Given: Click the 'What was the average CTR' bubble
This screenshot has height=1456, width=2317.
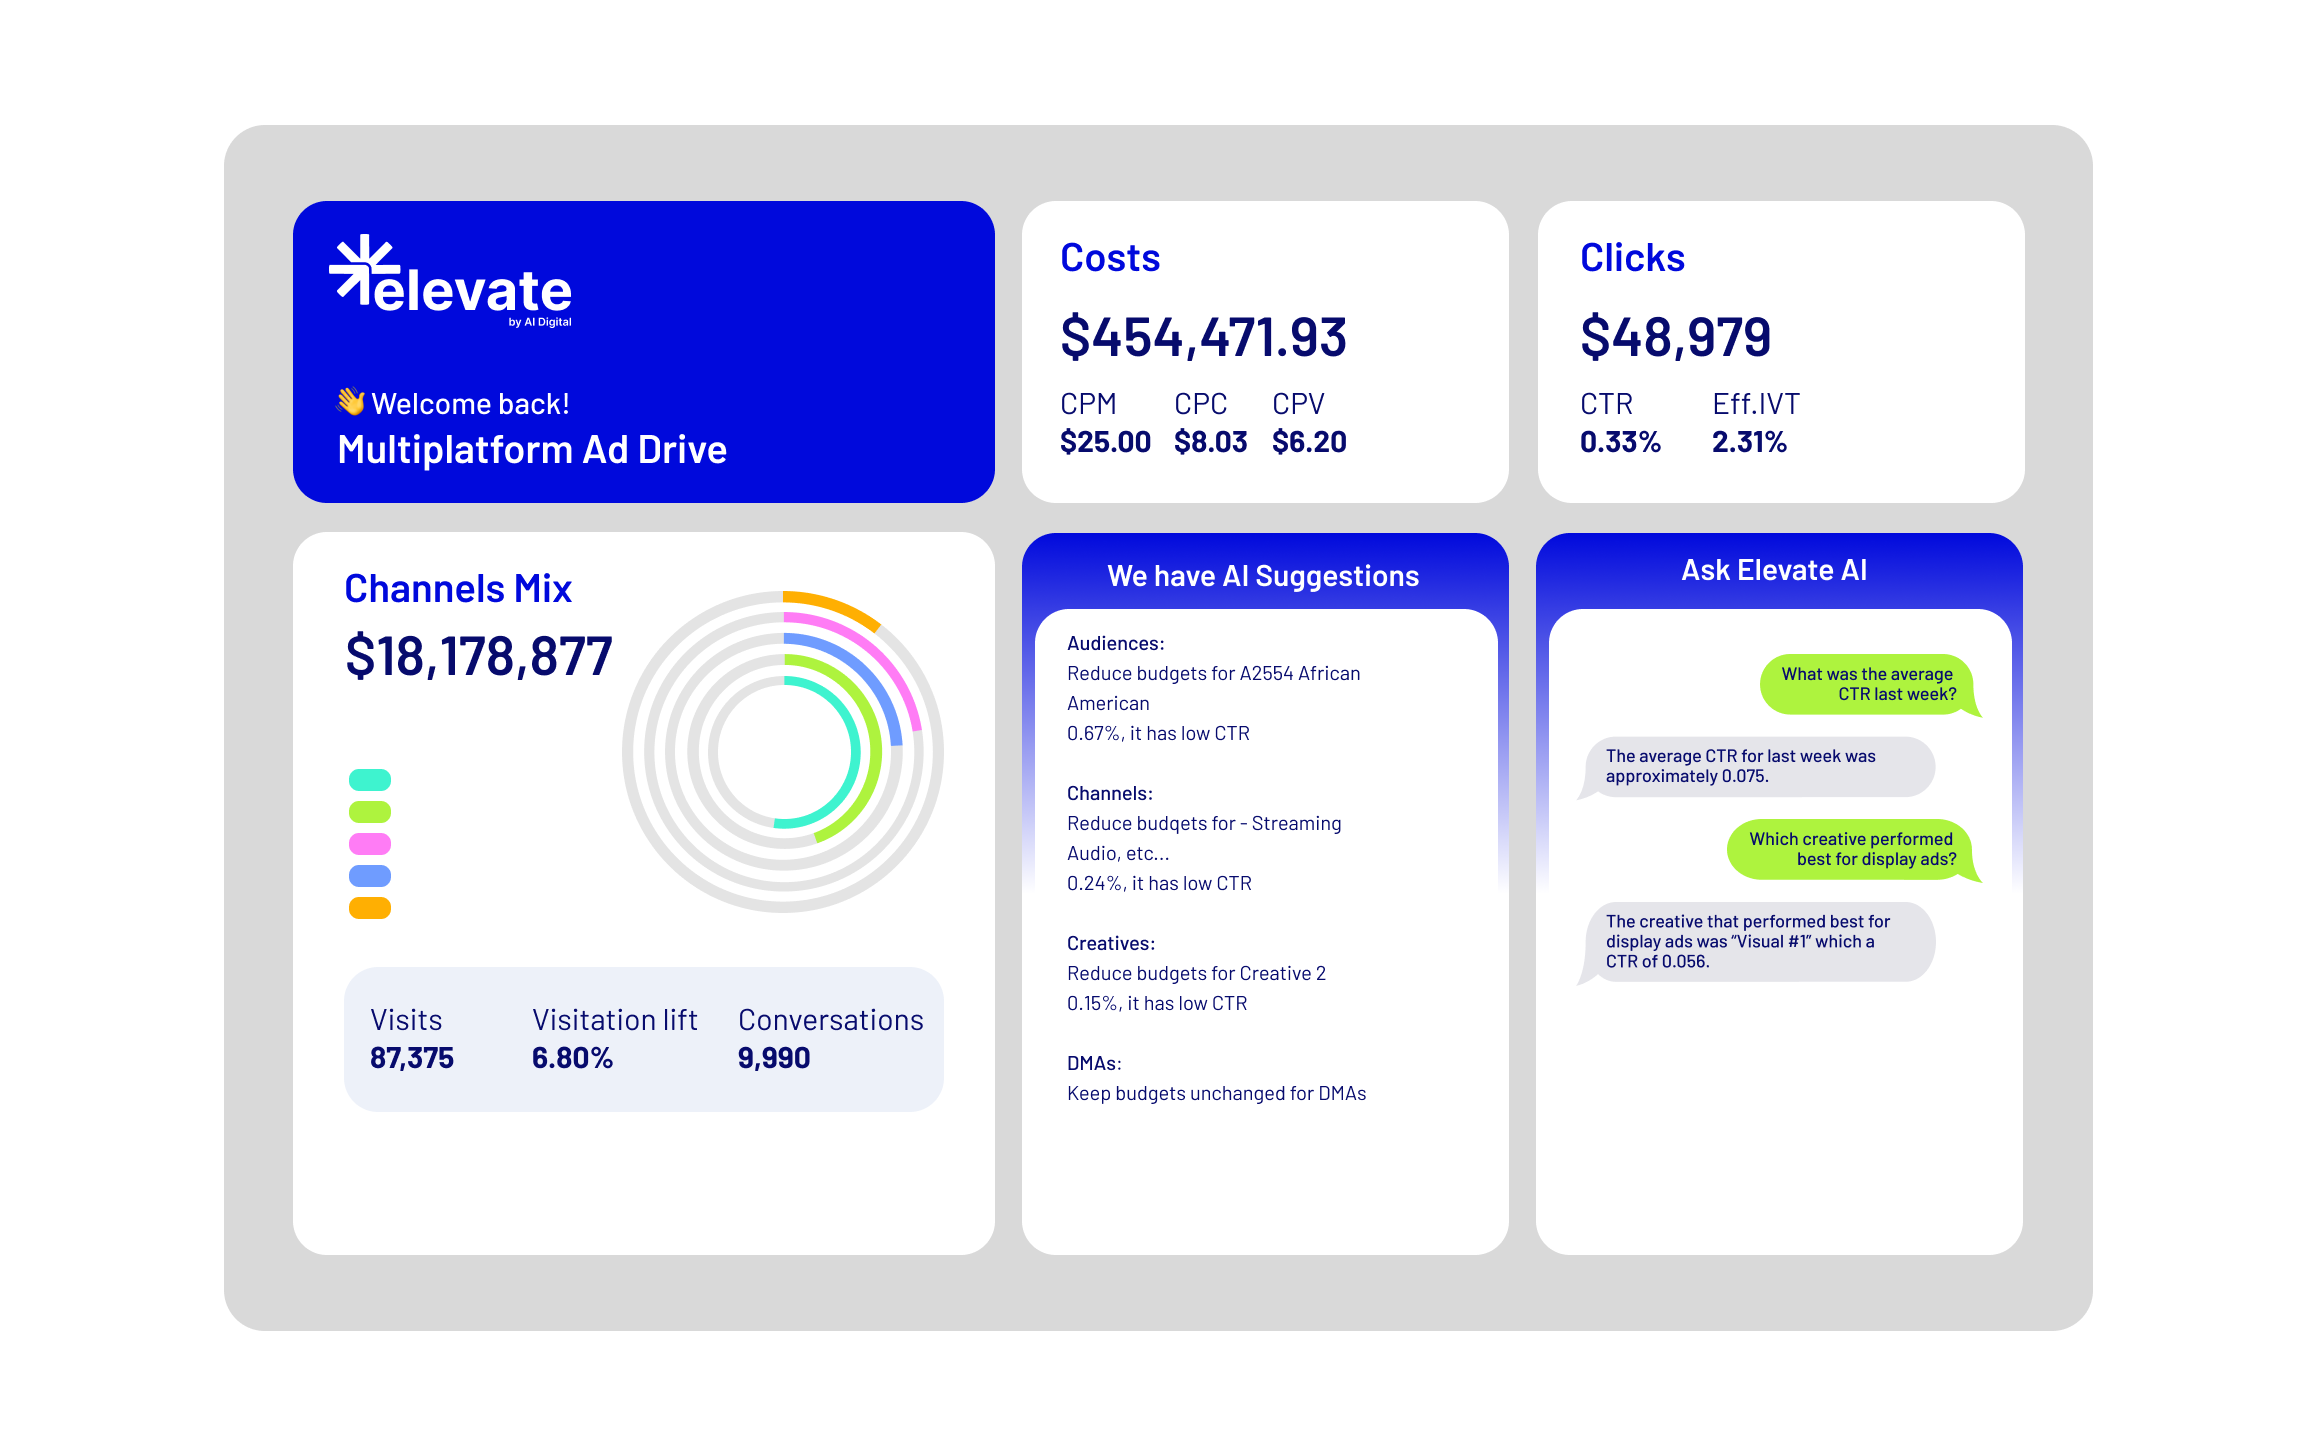Looking at the screenshot, I should tap(1866, 684).
